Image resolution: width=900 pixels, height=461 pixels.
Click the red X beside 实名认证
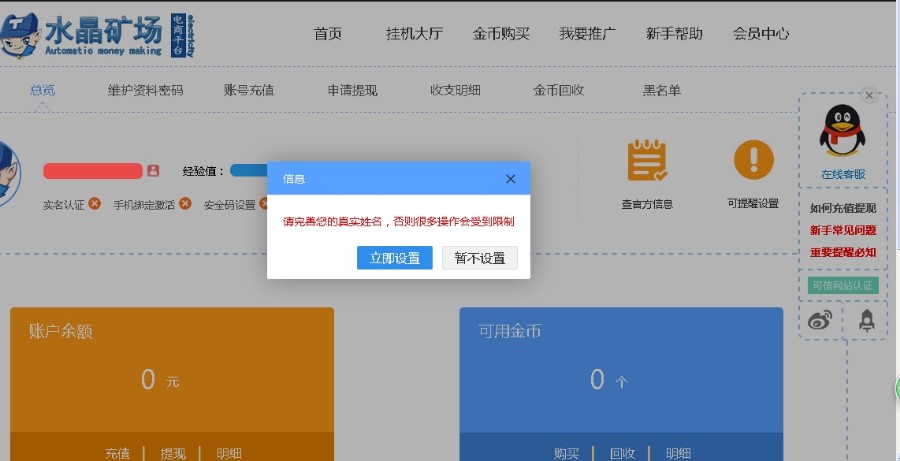click(x=95, y=203)
